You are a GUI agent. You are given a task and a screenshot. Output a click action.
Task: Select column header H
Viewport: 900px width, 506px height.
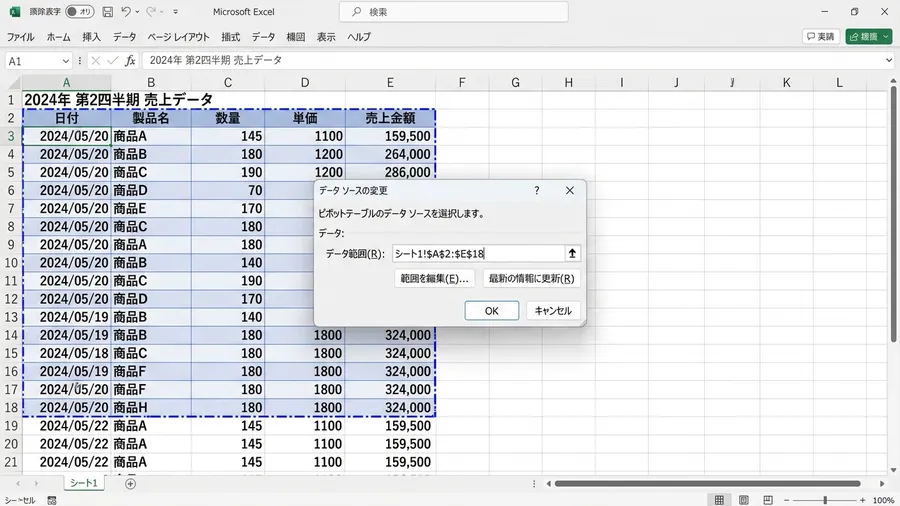click(568, 83)
